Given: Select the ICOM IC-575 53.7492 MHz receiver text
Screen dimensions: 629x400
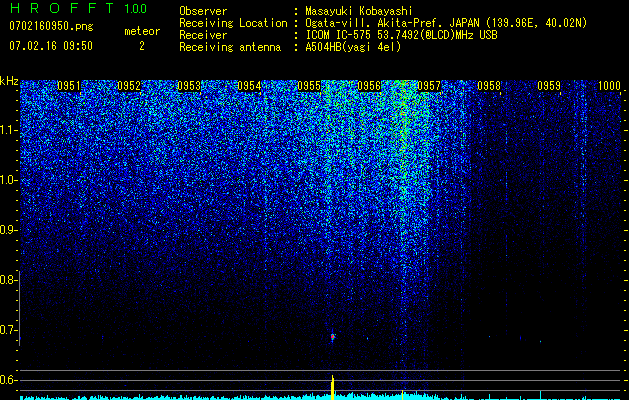Looking at the screenshot, I should tap(401, 35).
